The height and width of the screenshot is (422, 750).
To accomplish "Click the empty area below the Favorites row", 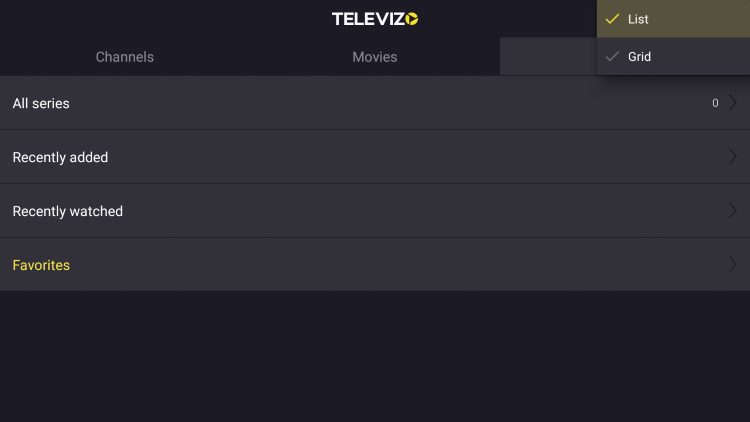I will [375, 356].
